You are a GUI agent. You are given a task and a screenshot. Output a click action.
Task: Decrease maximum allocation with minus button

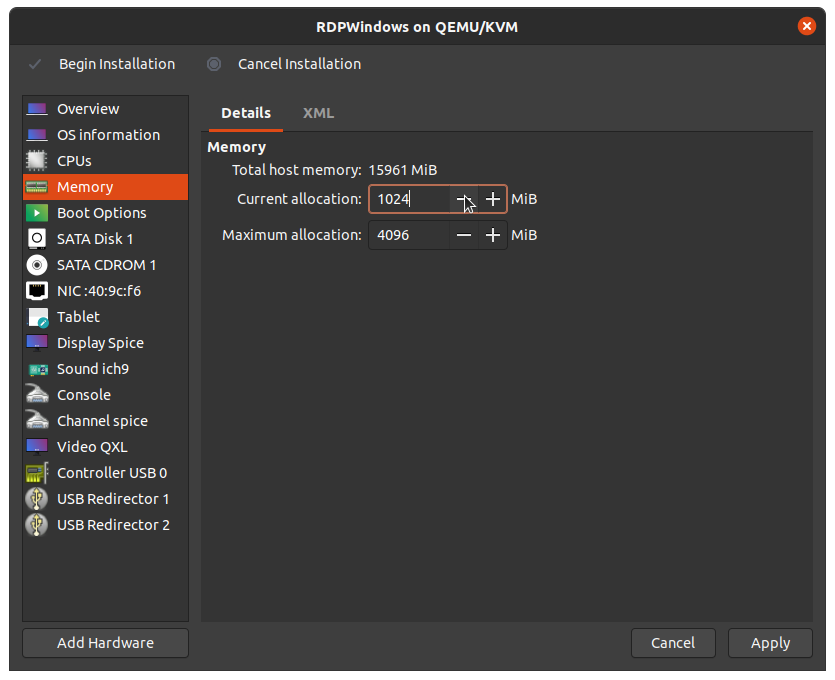click(x=463, y=235)
